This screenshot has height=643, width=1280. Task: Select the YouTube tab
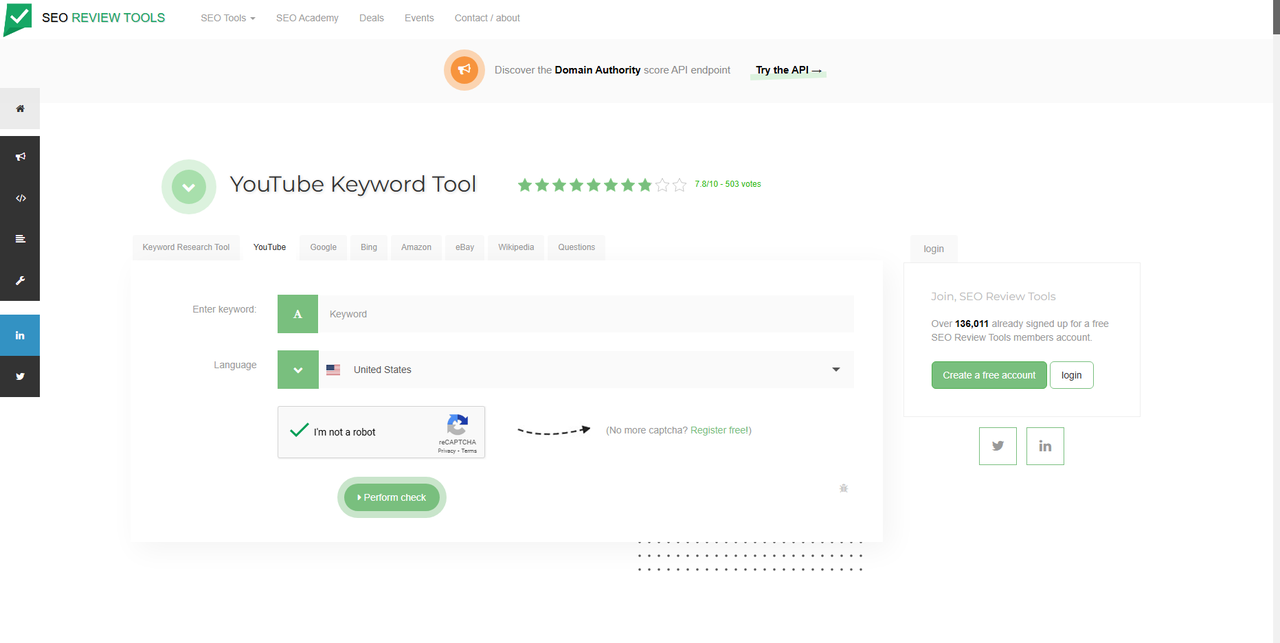point(269,247)
